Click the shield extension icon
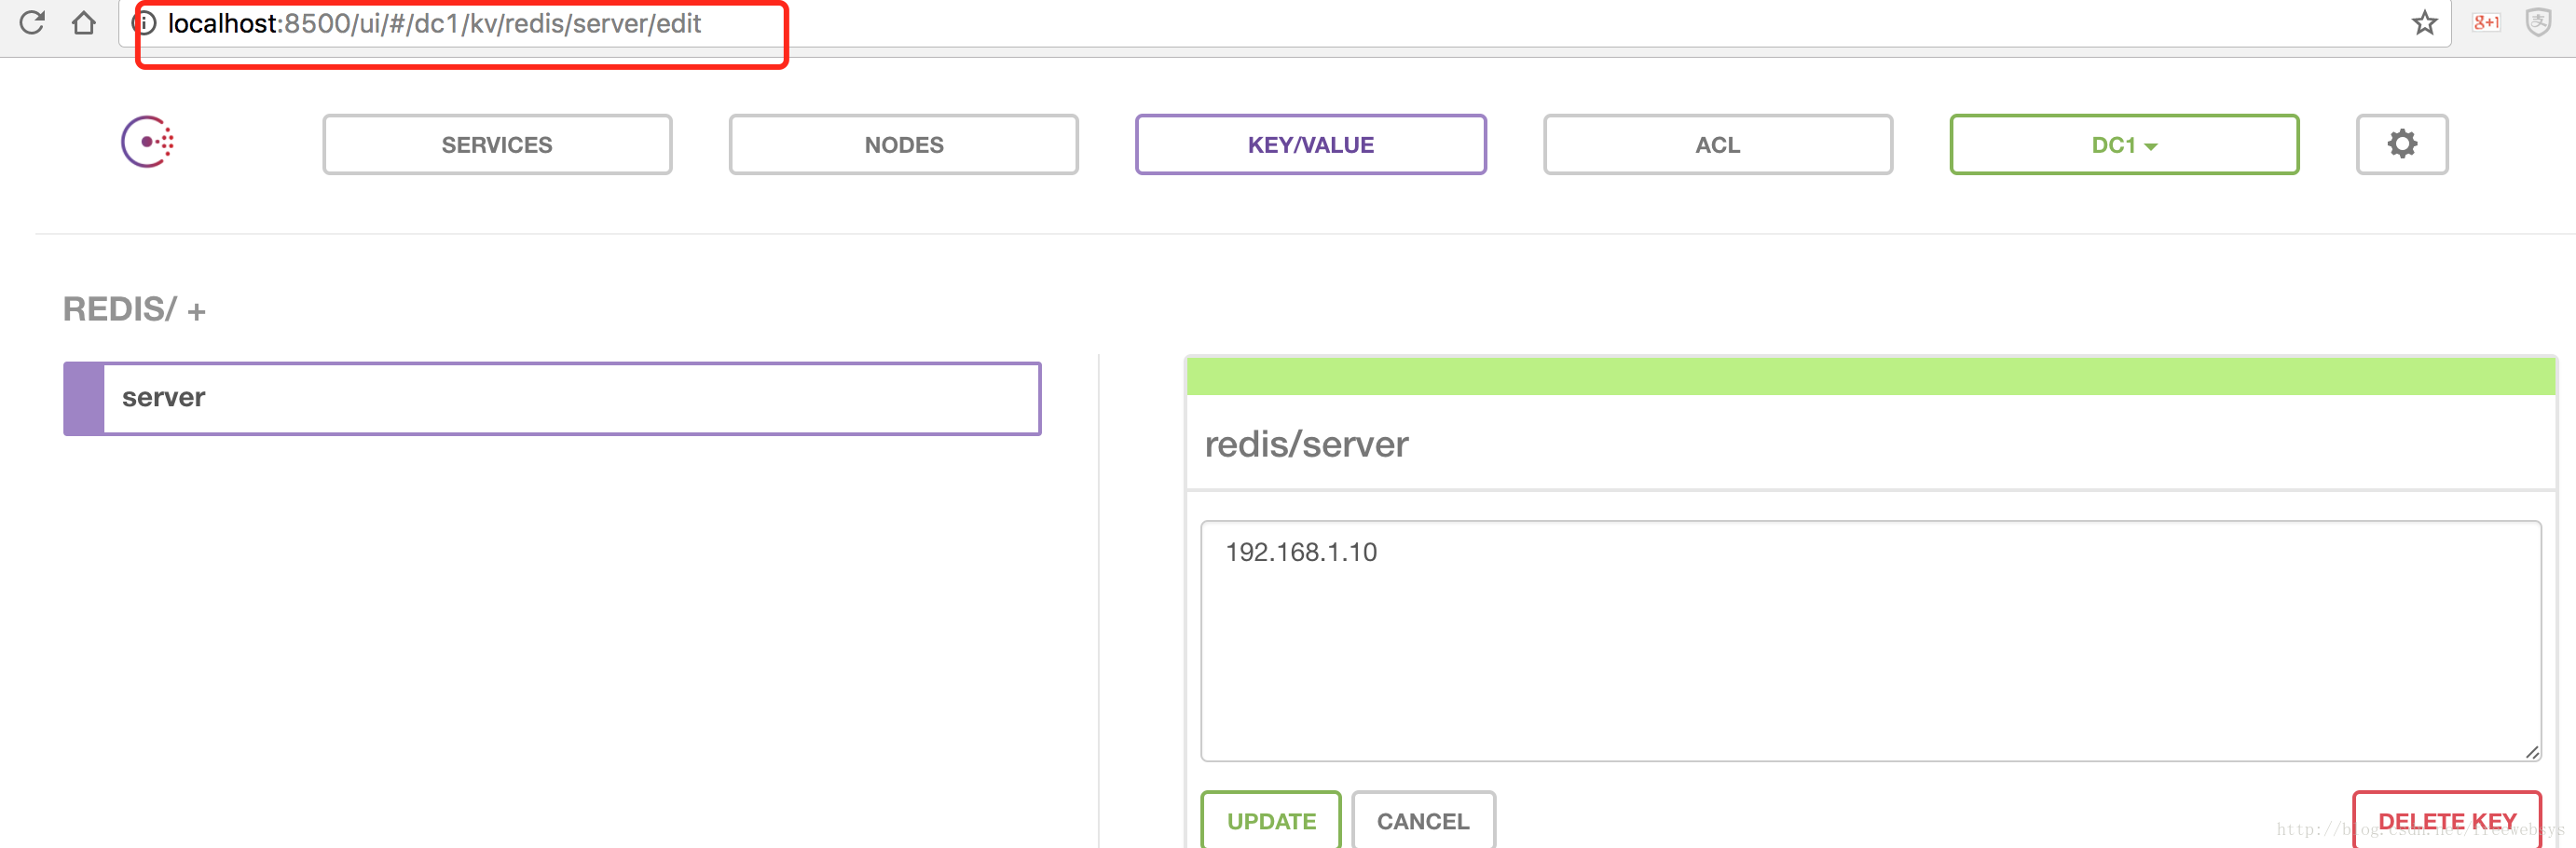Screen dimensions: 2576x848 (x=2538, y=22)
